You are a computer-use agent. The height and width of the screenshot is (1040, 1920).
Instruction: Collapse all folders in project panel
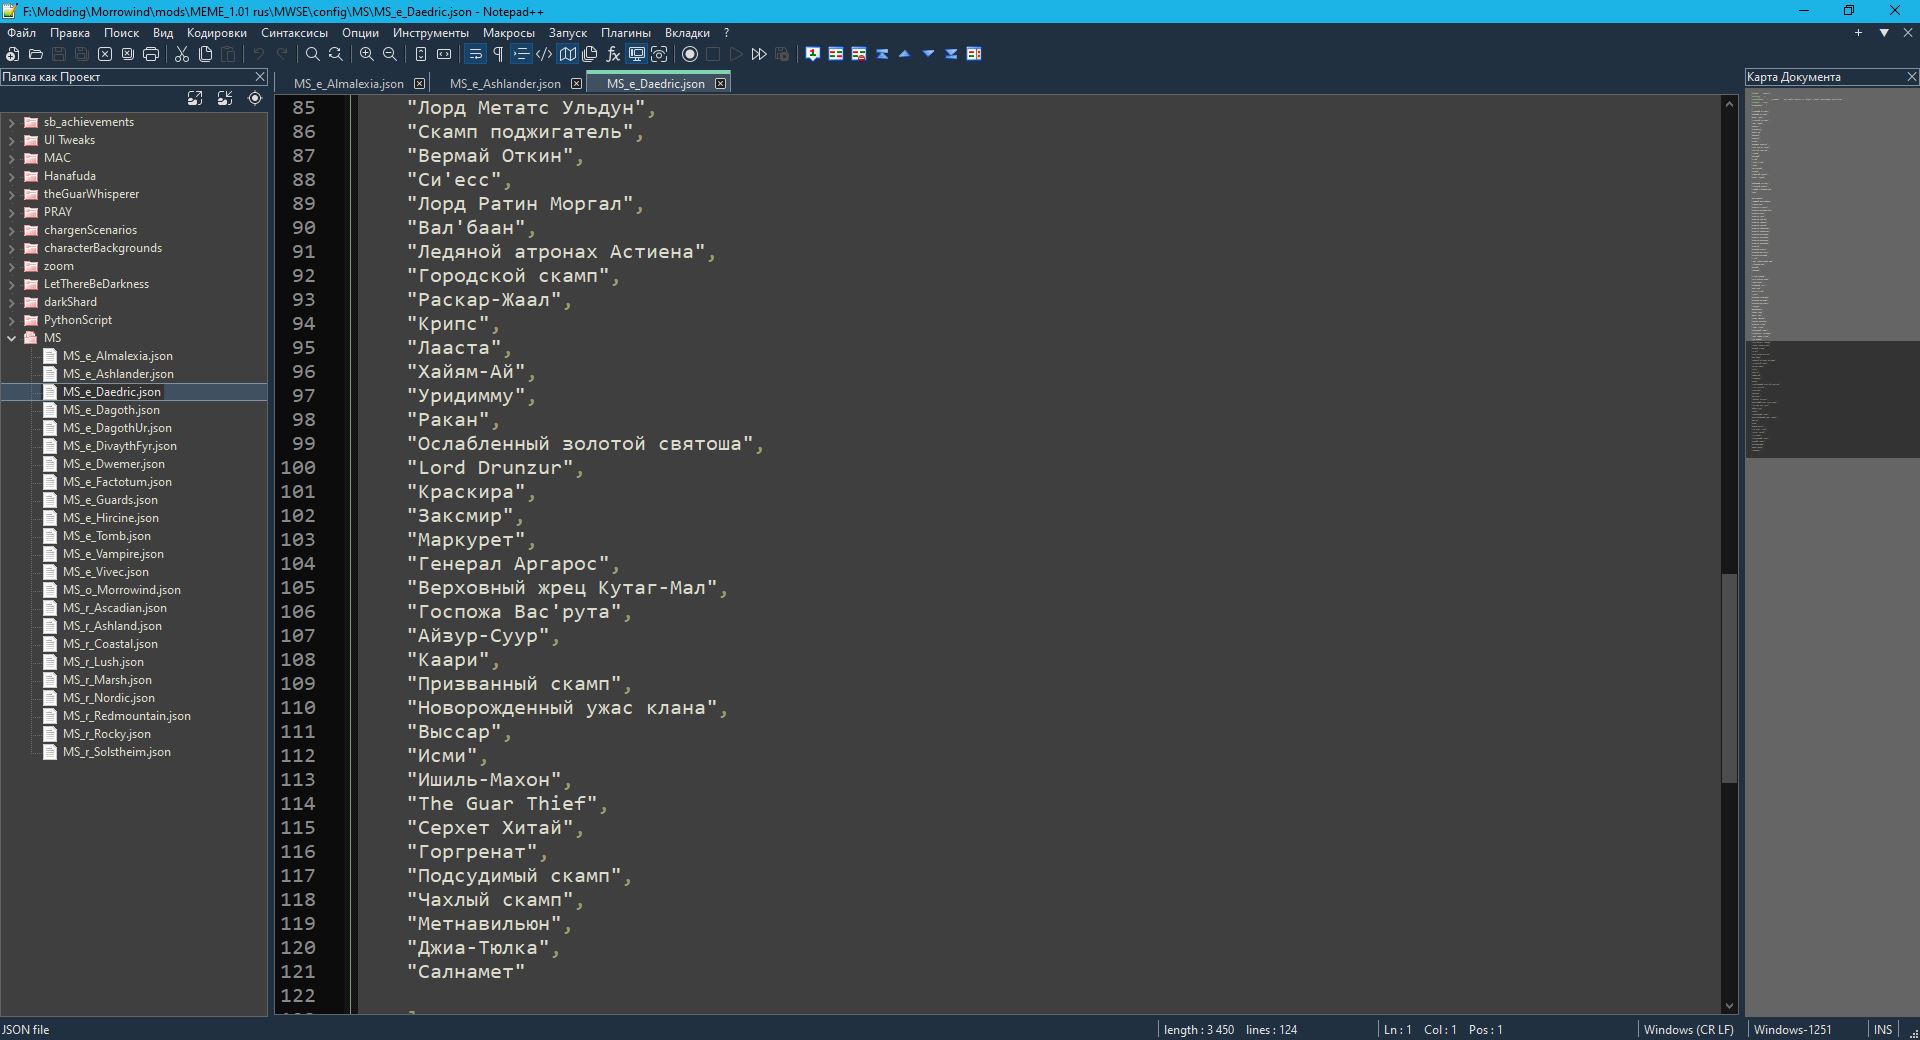[225, 98]
